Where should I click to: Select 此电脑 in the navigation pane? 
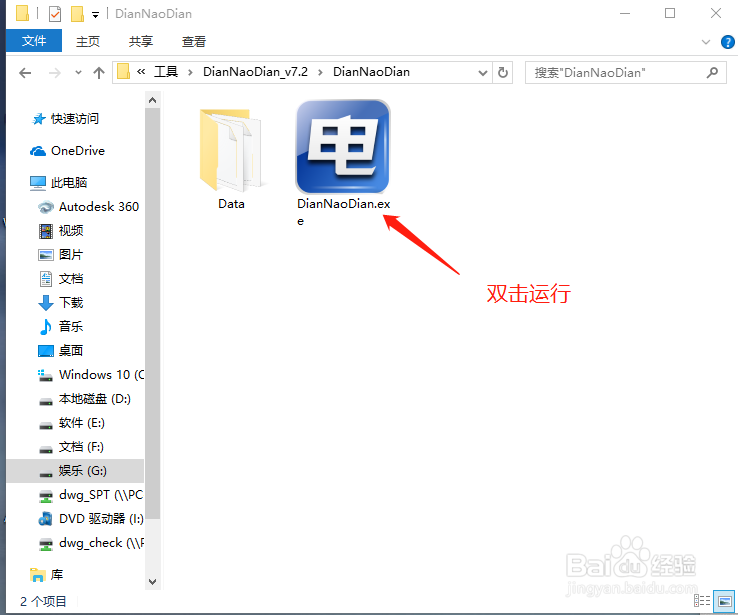pyautogui.click(x=58, y=183)
